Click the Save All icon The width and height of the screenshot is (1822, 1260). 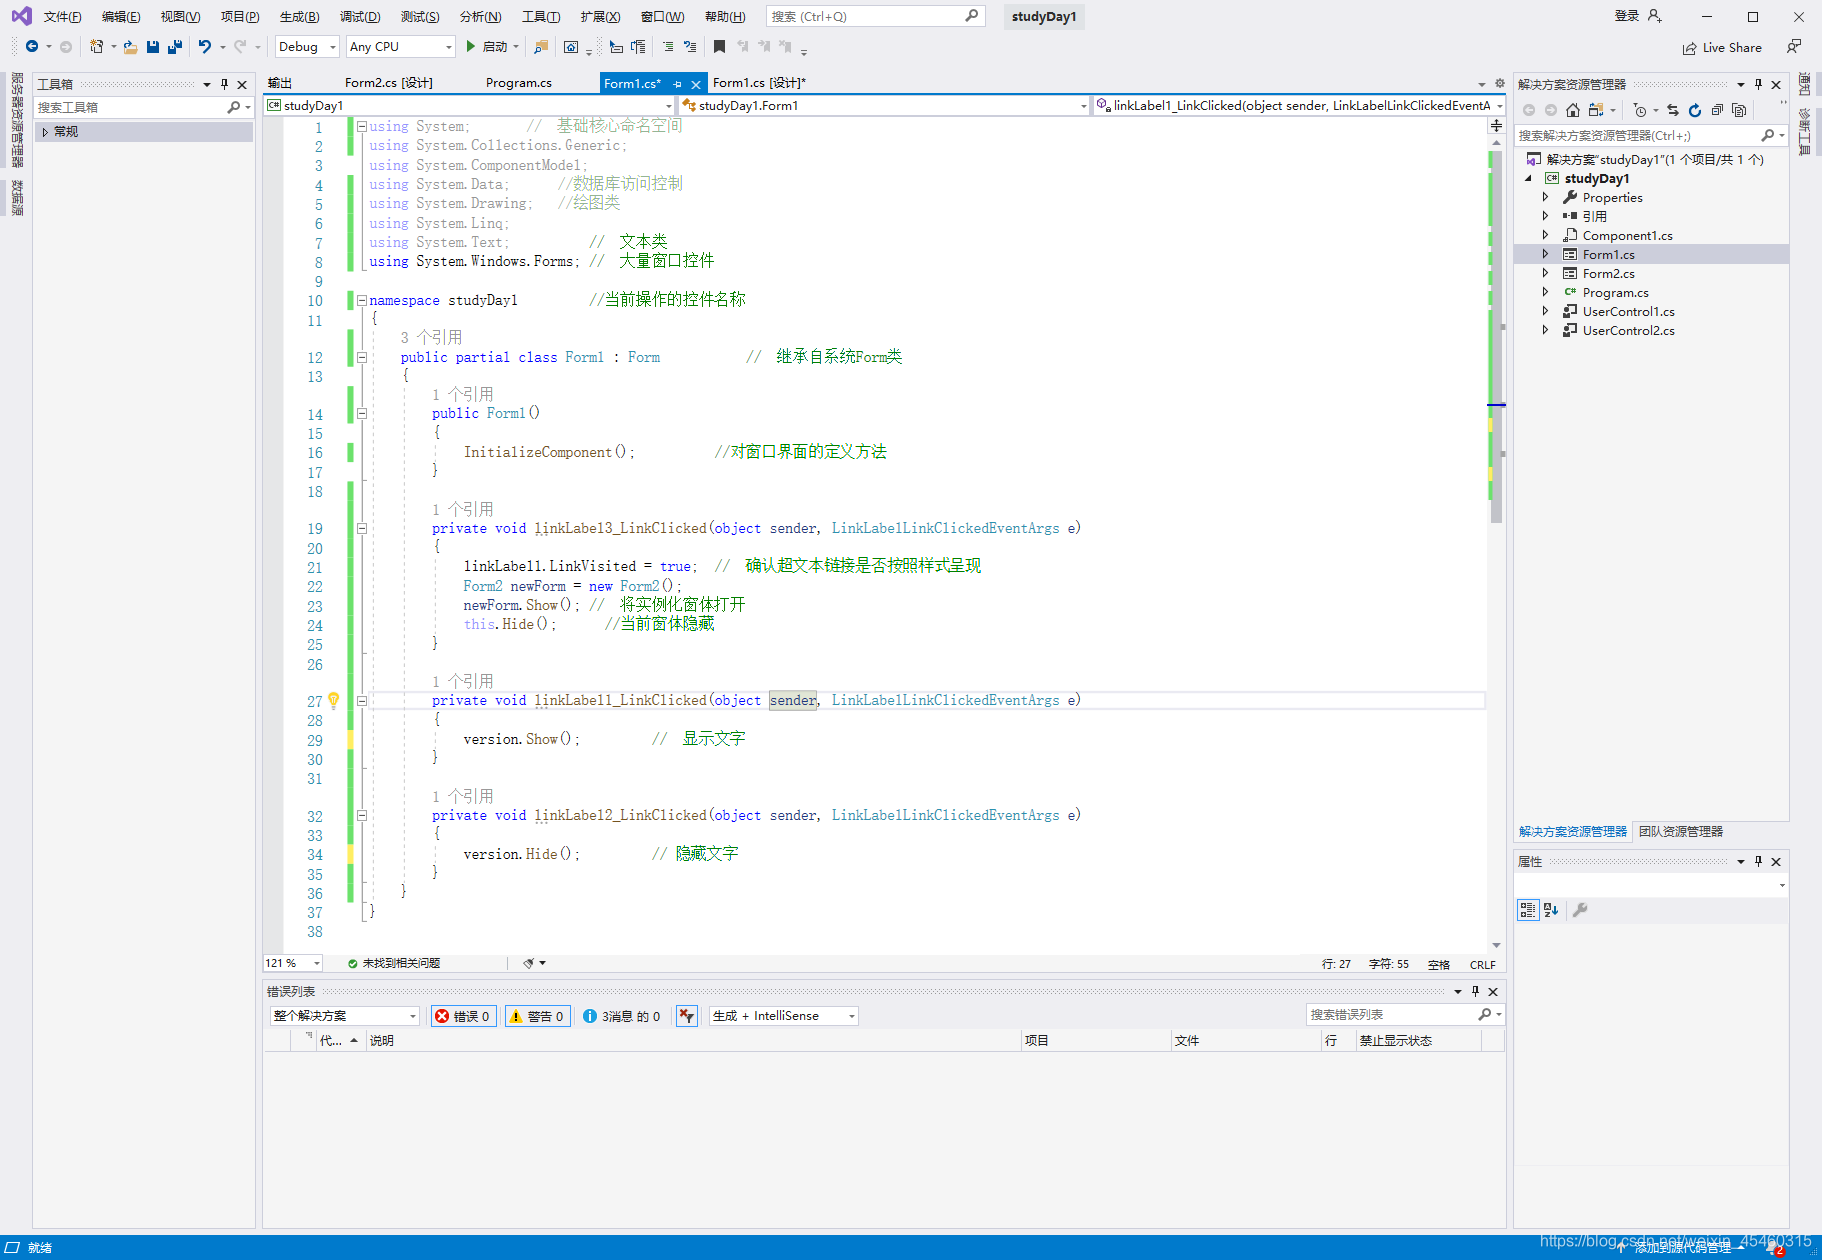click(175, 47)
